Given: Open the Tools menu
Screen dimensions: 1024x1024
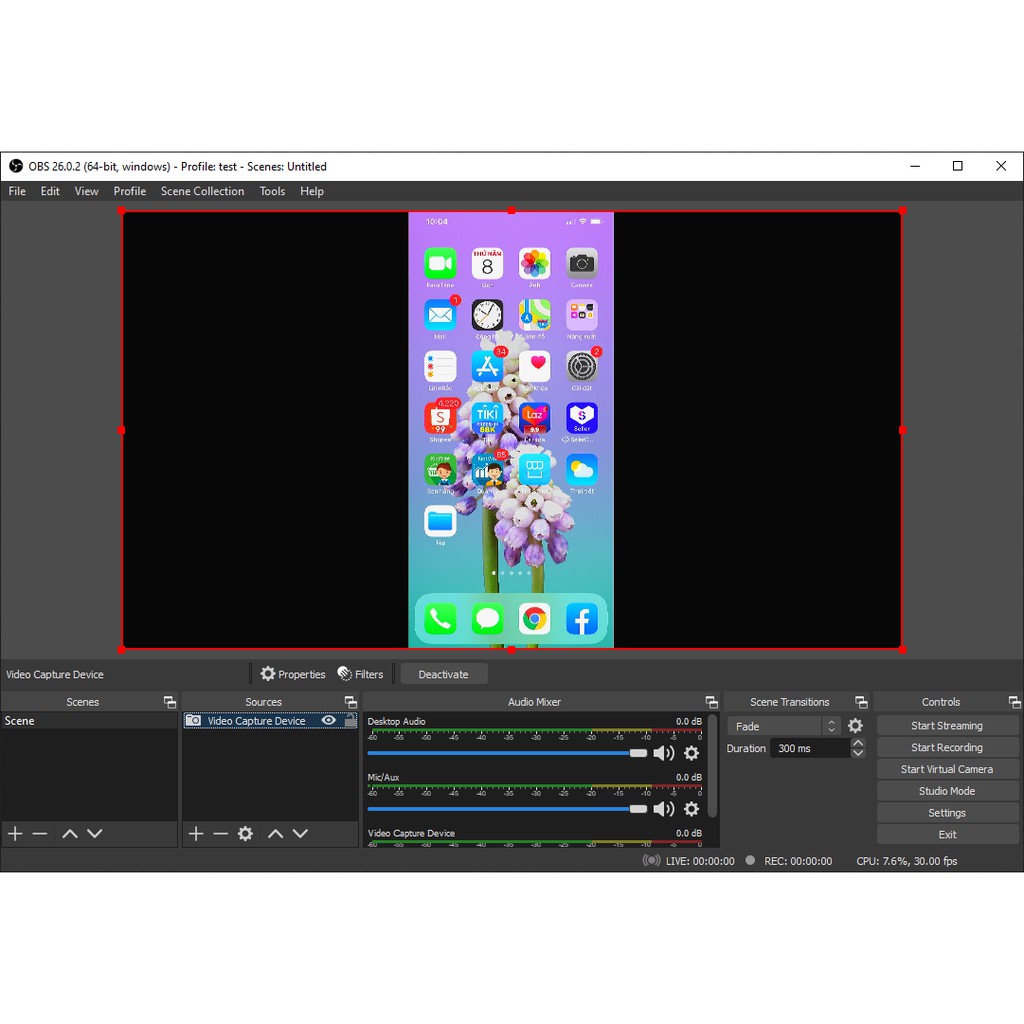Looking at the screenshot, I should [x=272, y=191].
